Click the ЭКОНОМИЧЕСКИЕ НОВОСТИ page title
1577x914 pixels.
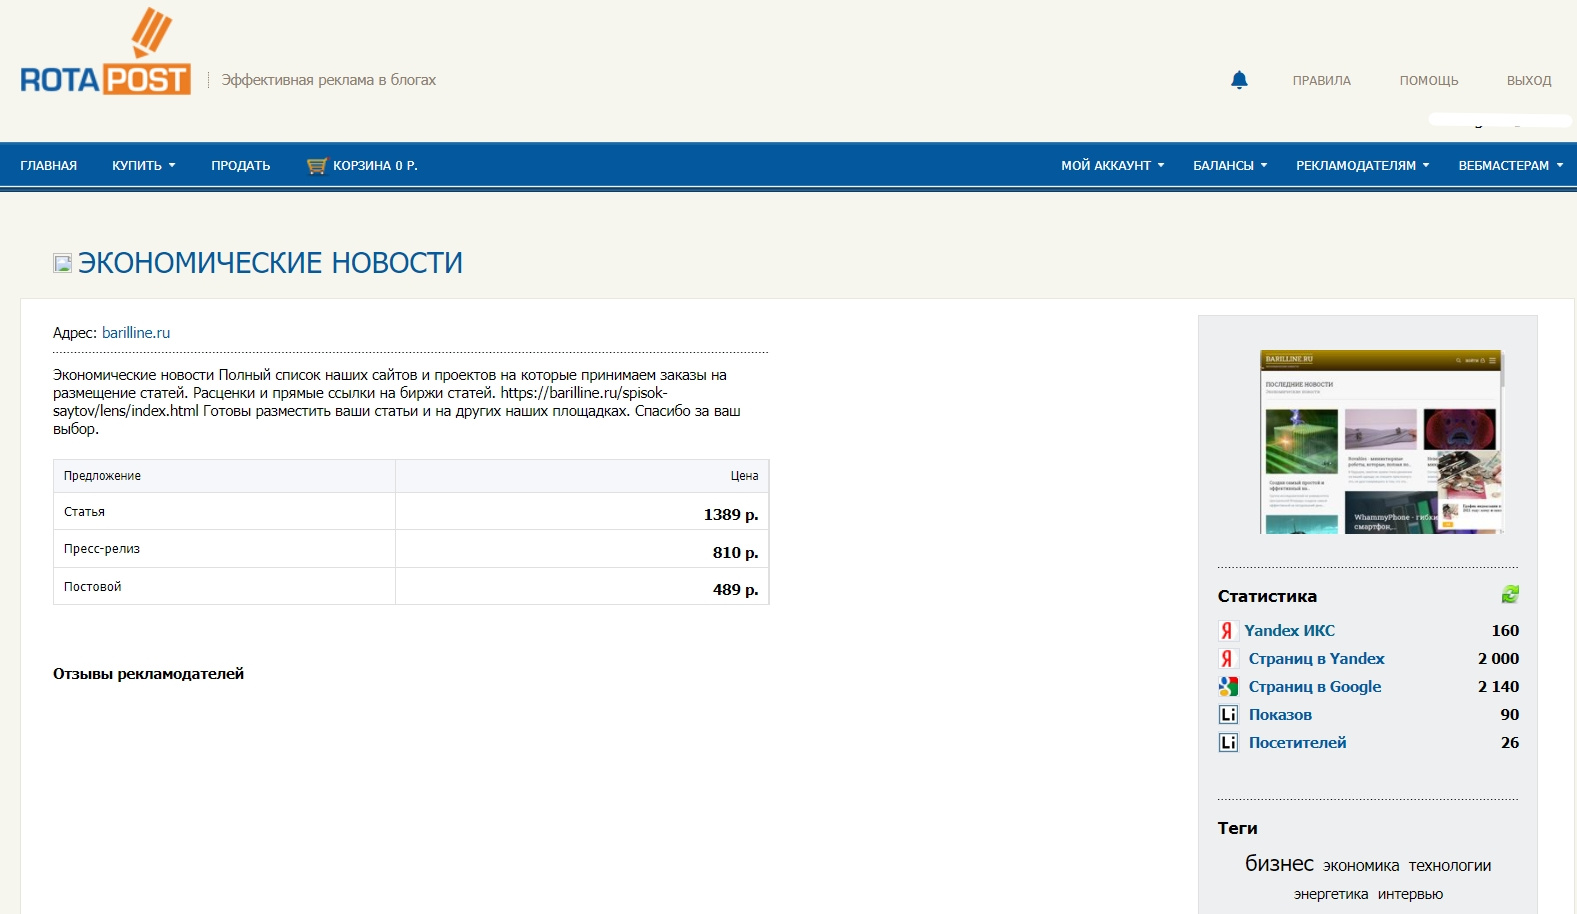click(x=270, y=263)
